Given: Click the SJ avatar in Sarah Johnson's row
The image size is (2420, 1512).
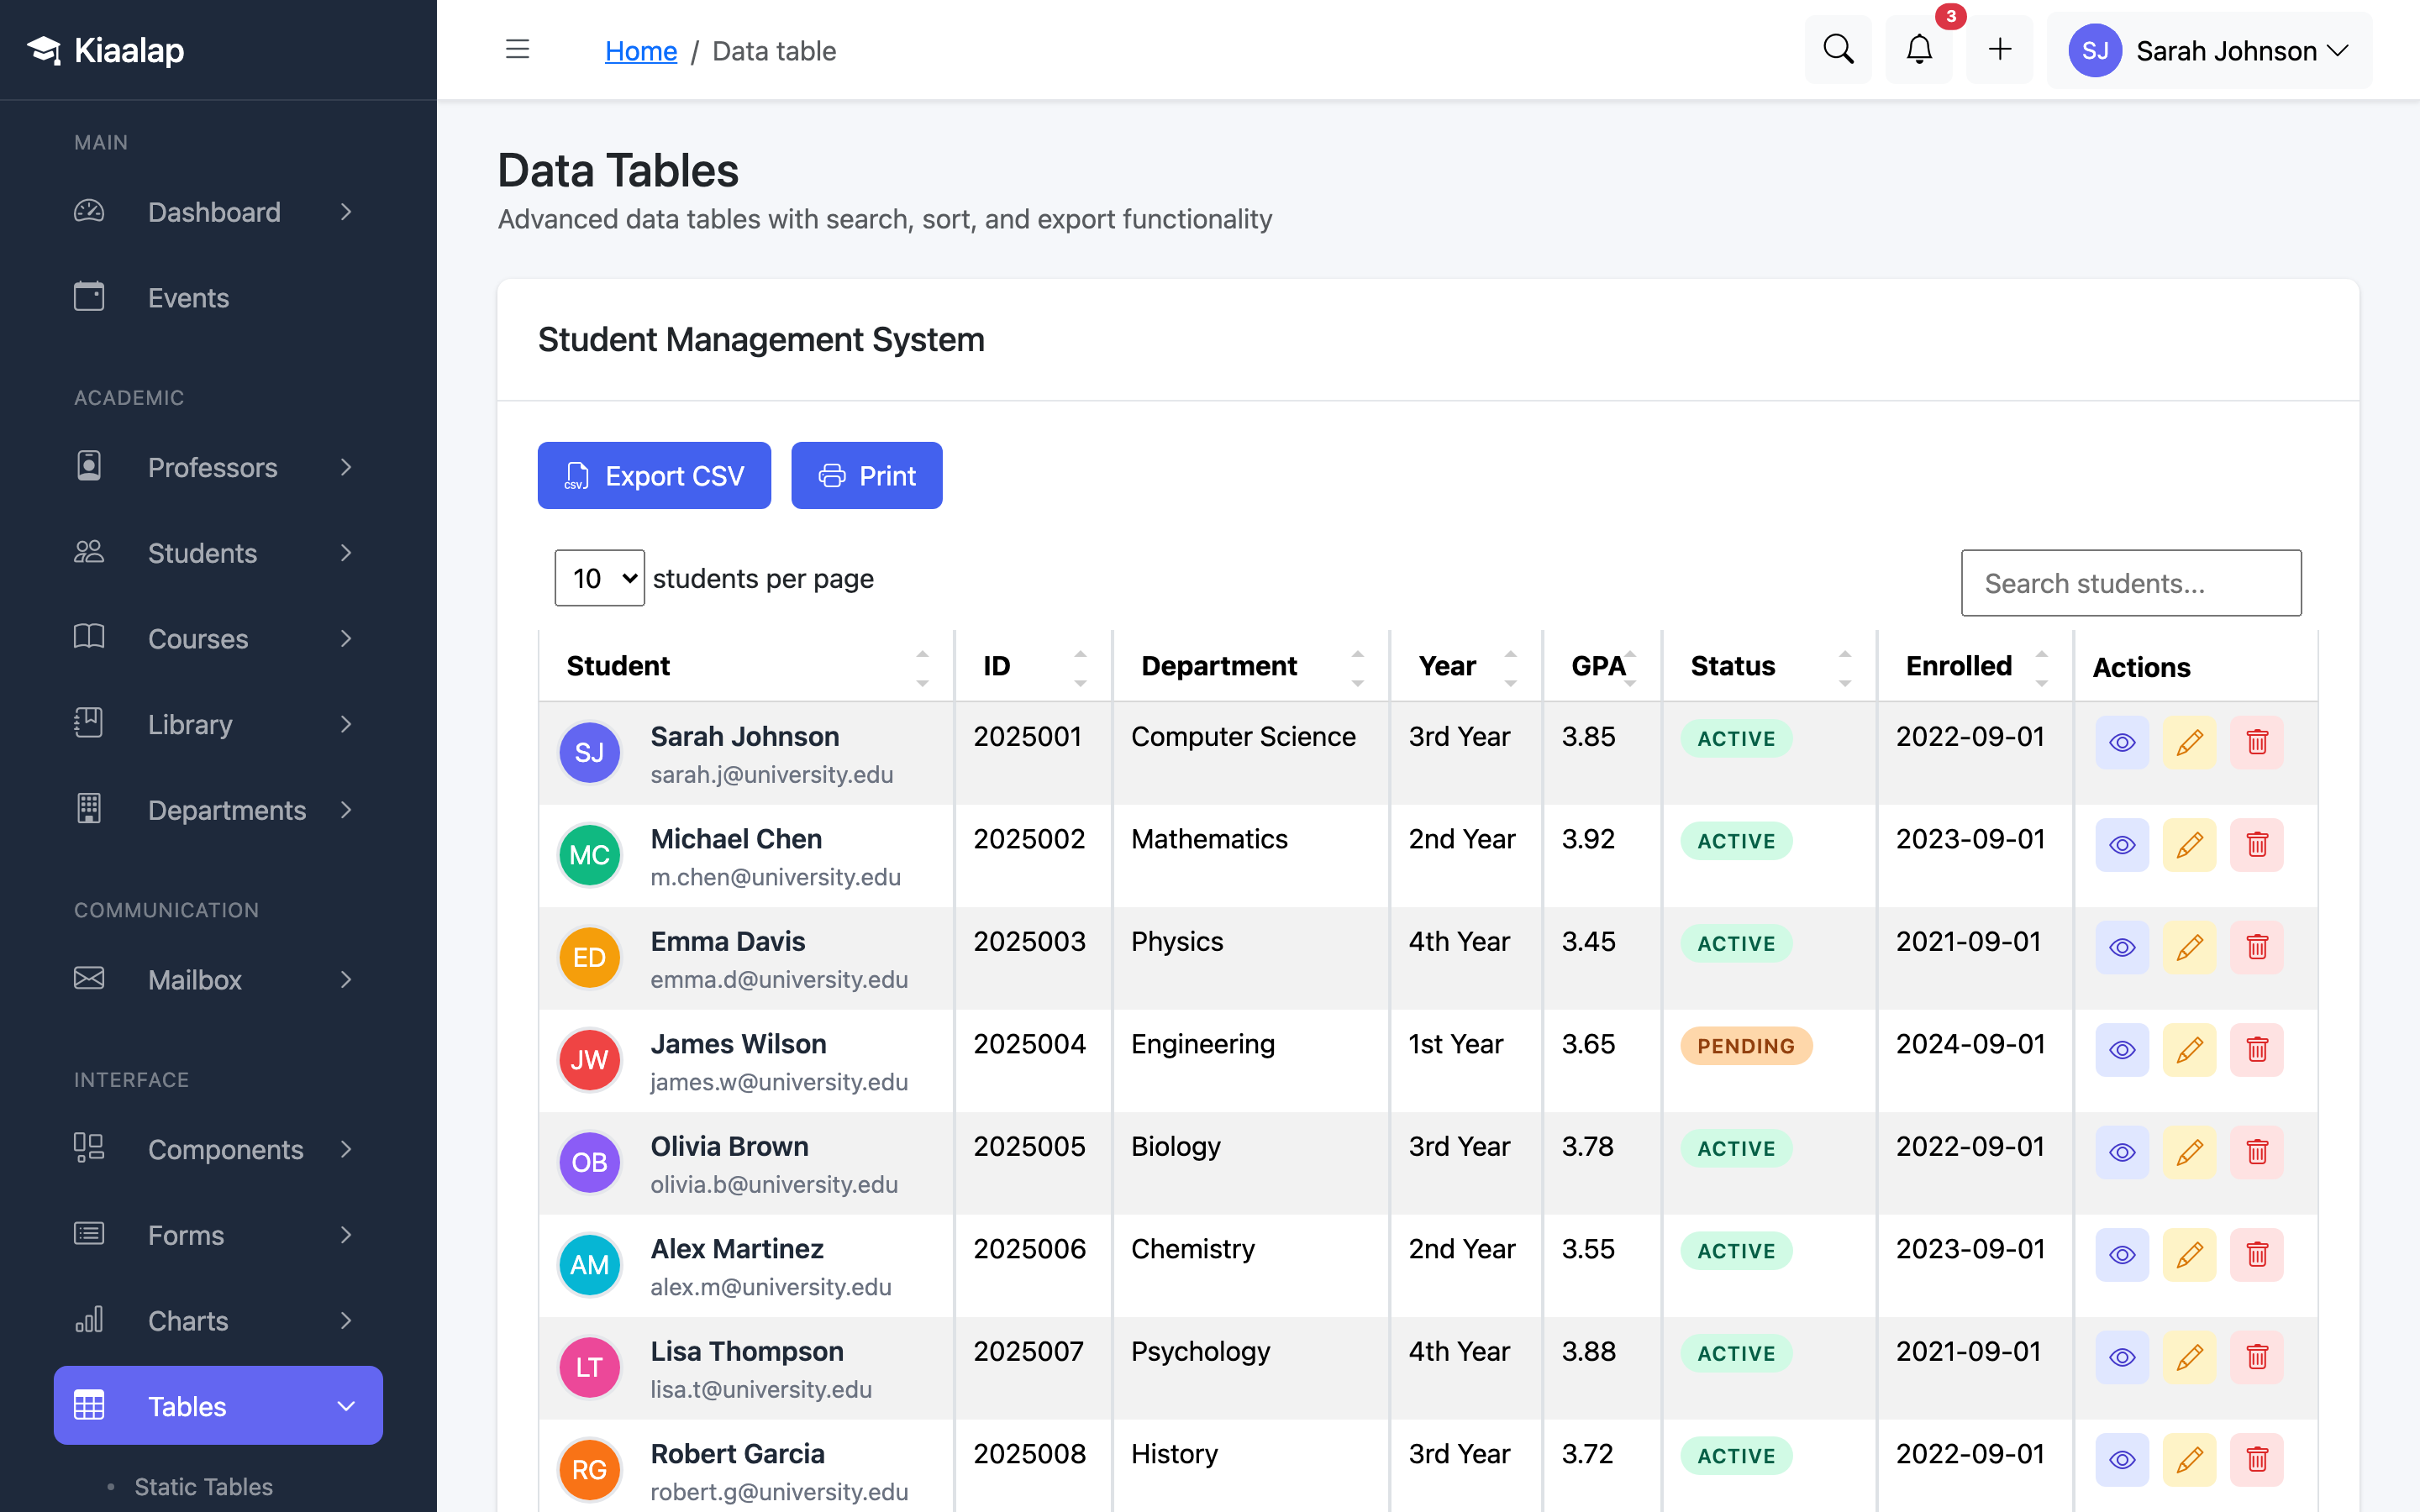Looking at the screenshot, I should [x=589, y=752].
